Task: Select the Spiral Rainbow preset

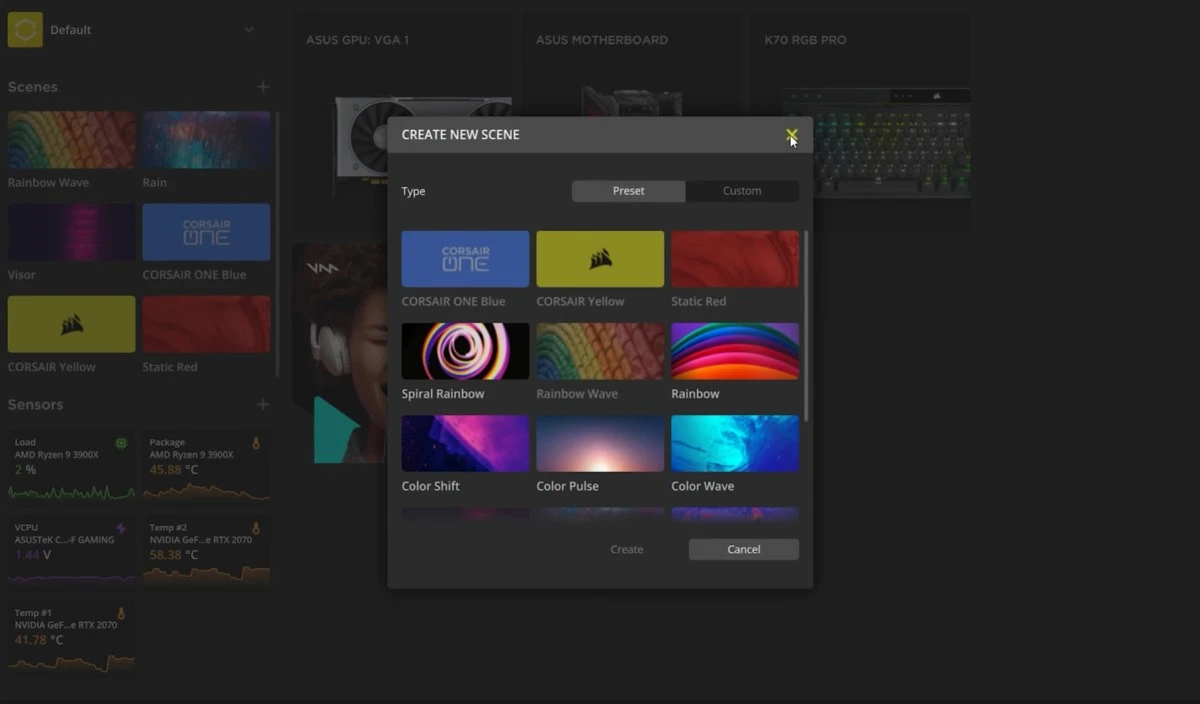Action: coord(465,351)
